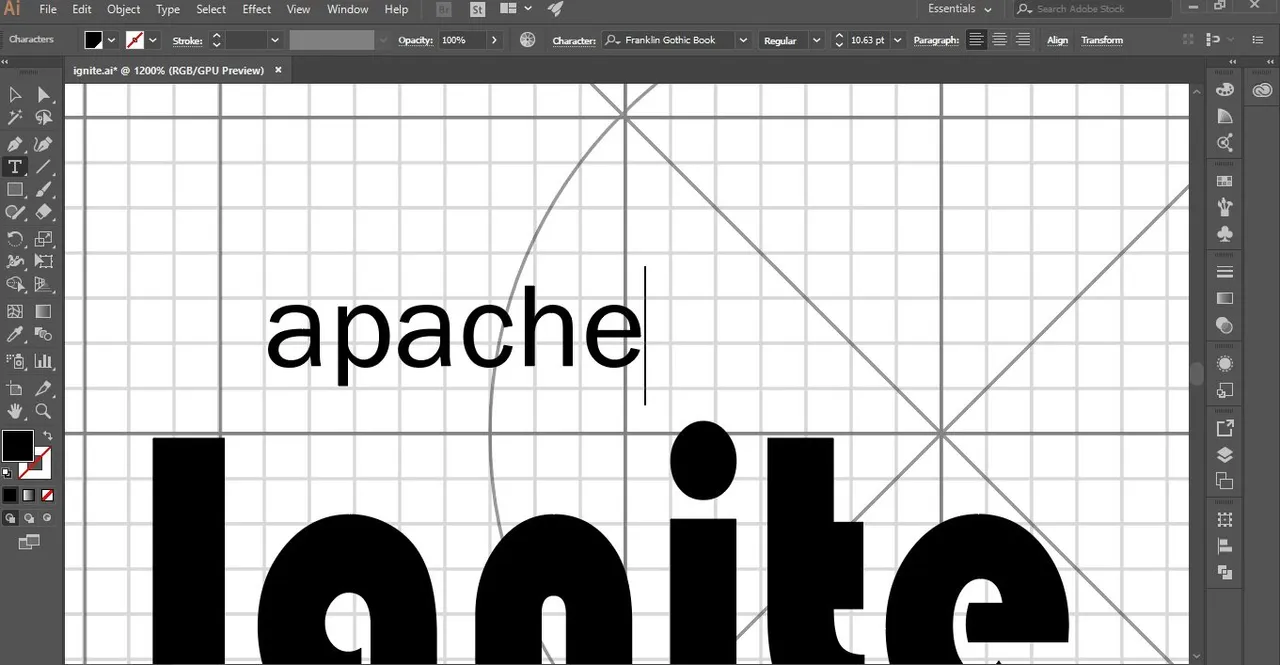Open the Layers panel icon

tap(1224, 454)
